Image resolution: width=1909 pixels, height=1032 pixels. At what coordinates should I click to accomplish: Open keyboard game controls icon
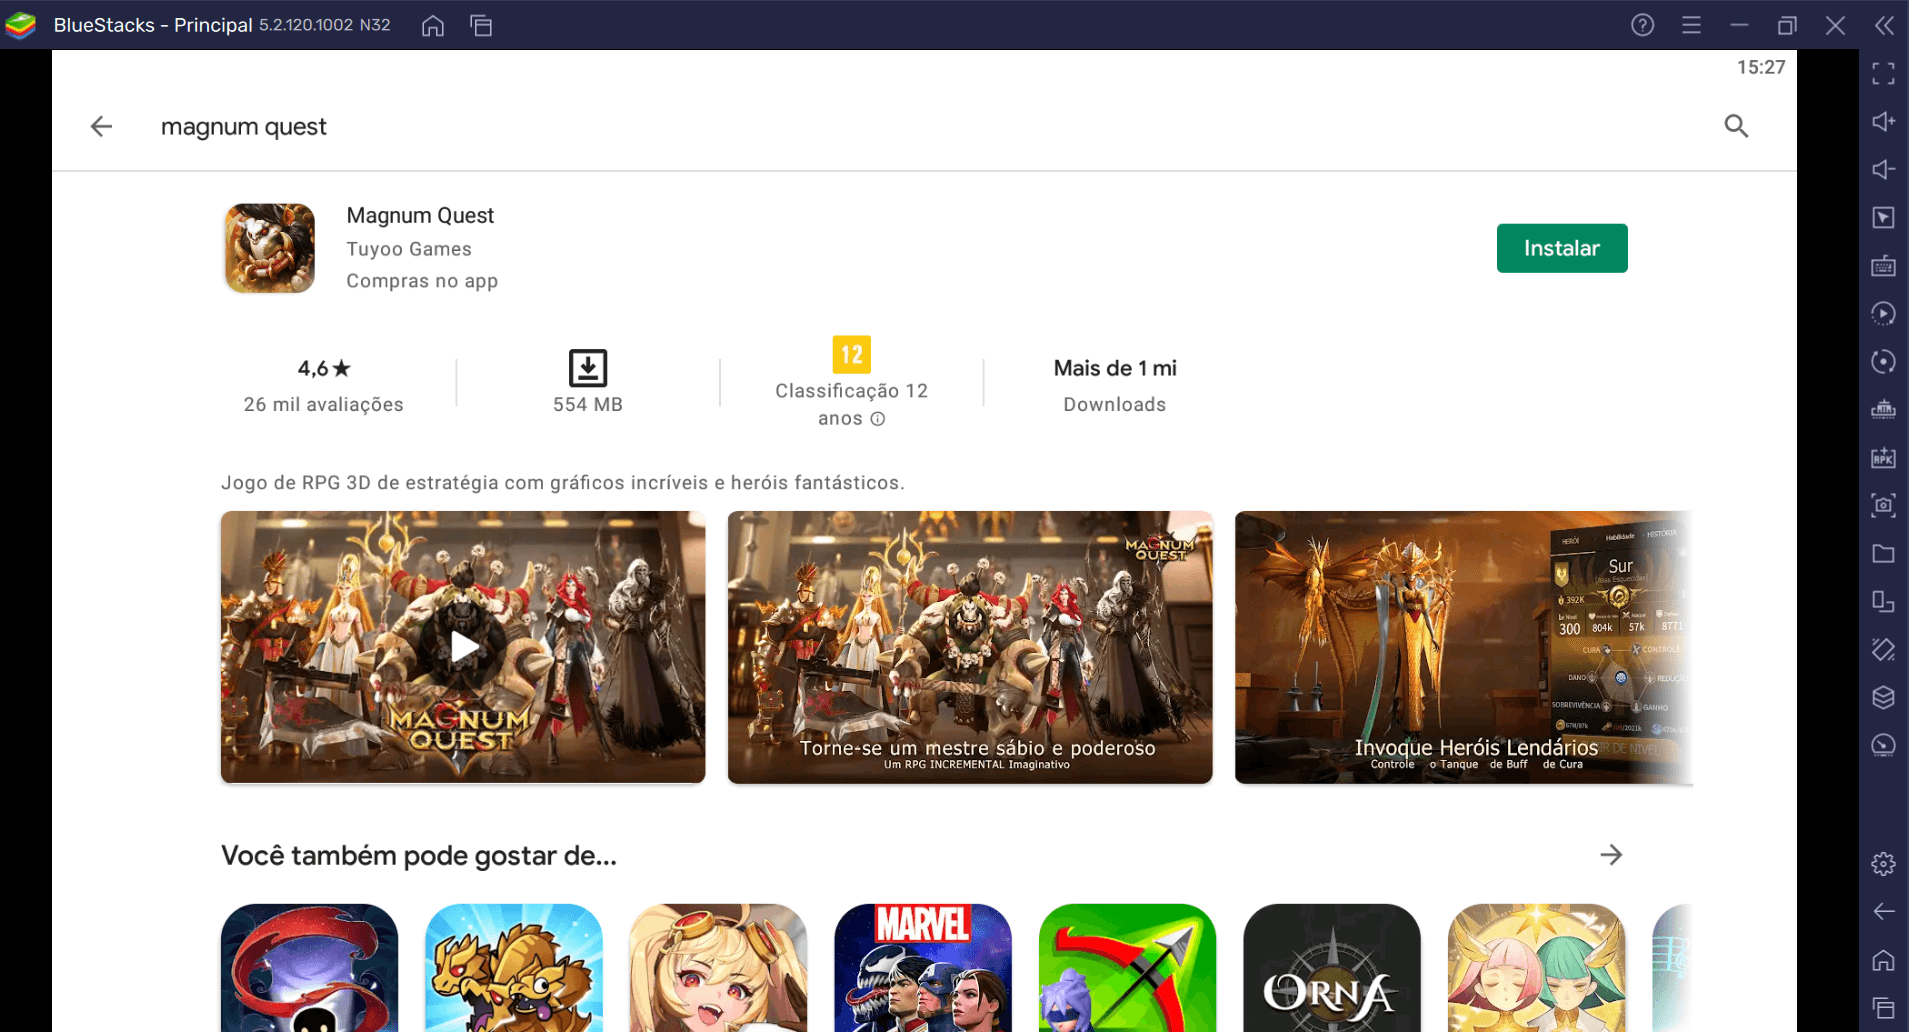[1883, 265]
